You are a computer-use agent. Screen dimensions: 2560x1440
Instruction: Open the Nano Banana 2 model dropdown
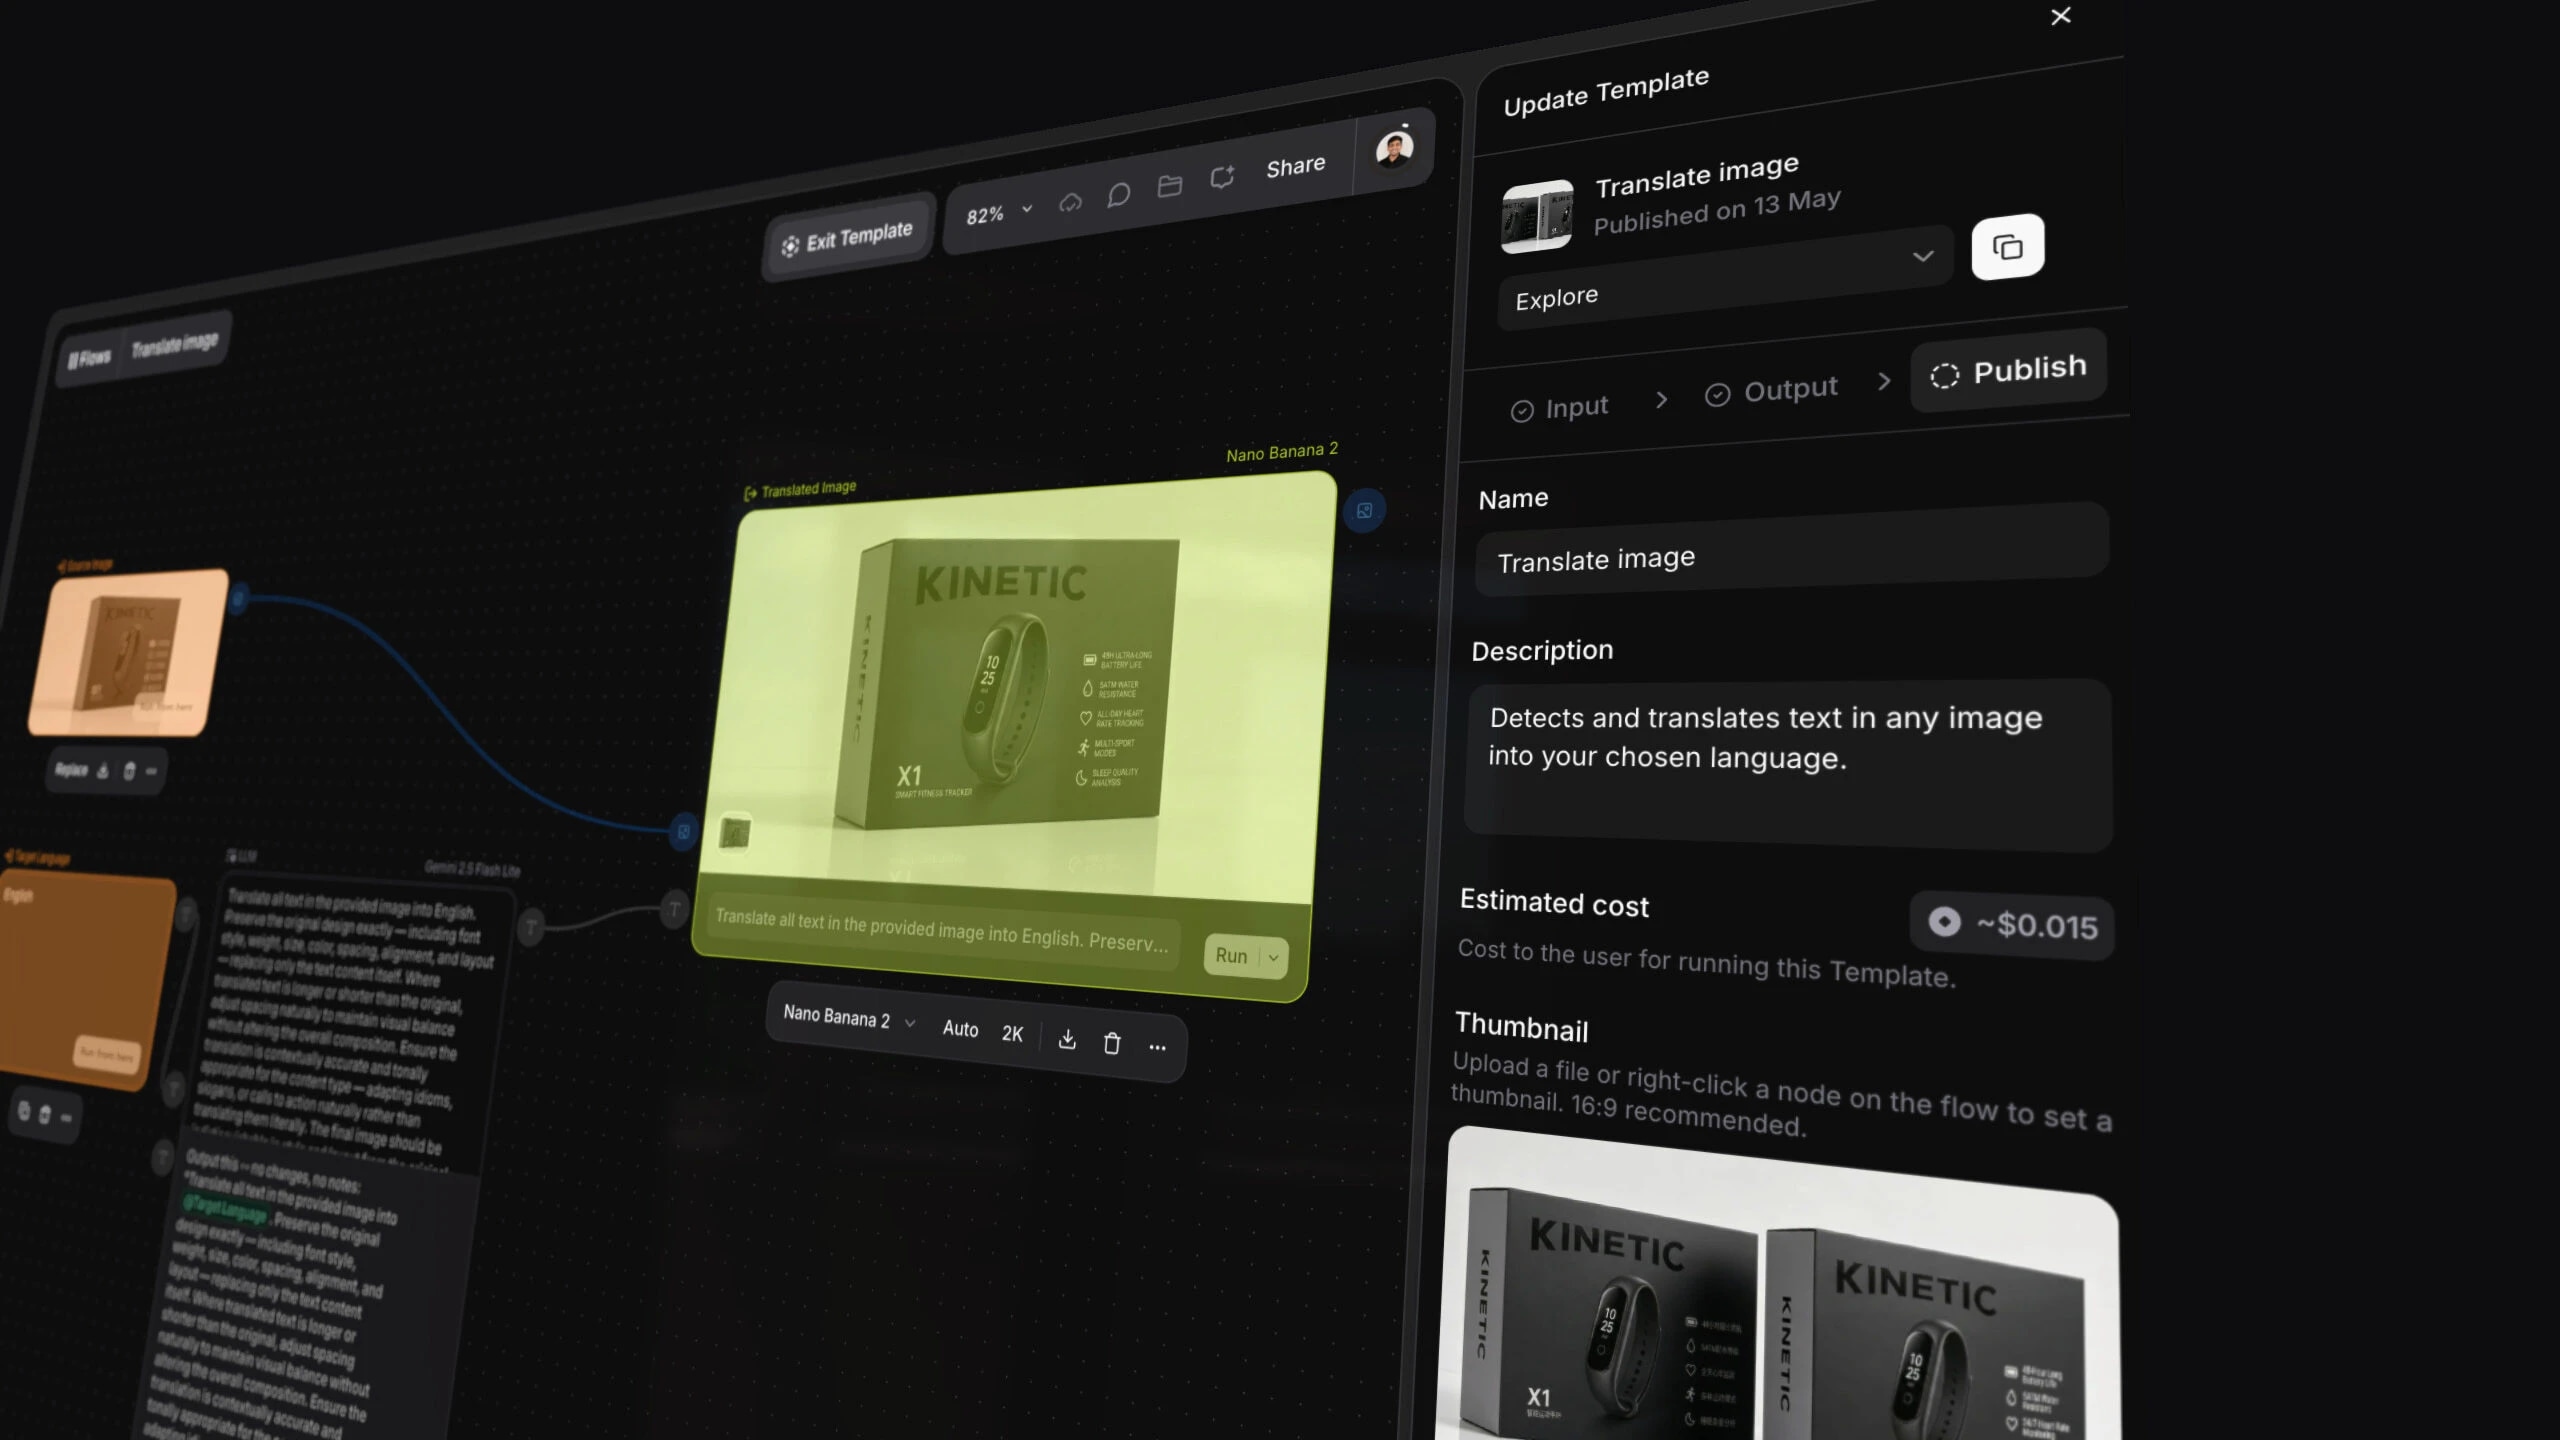[x=849, y=1018]
